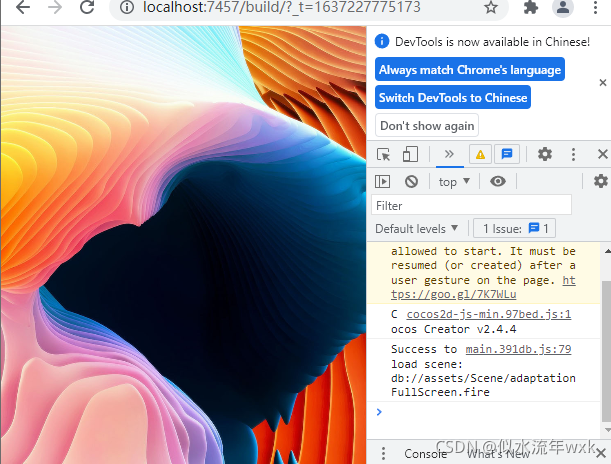Image resolution: width=611 pixels, height=464 pixels.
Task: Dismiss the DevTools language infobar
Action: [x=602, y=83]
